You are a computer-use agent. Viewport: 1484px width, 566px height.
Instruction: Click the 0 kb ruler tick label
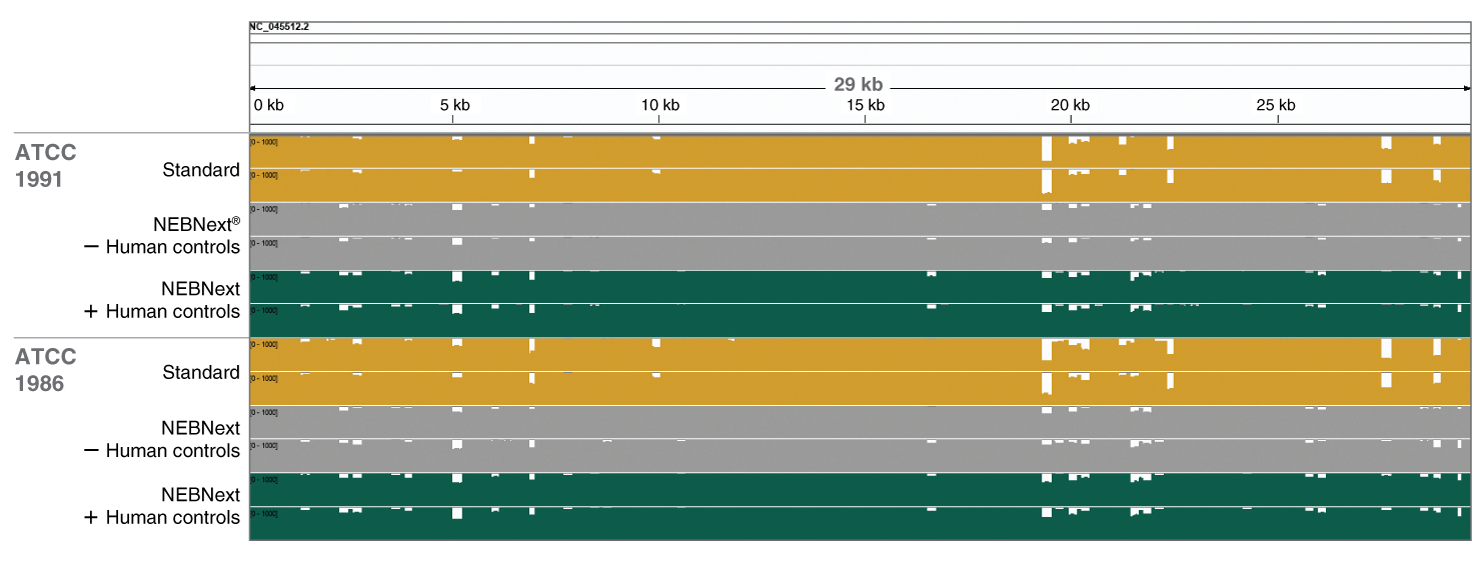[x=268, y=105]
